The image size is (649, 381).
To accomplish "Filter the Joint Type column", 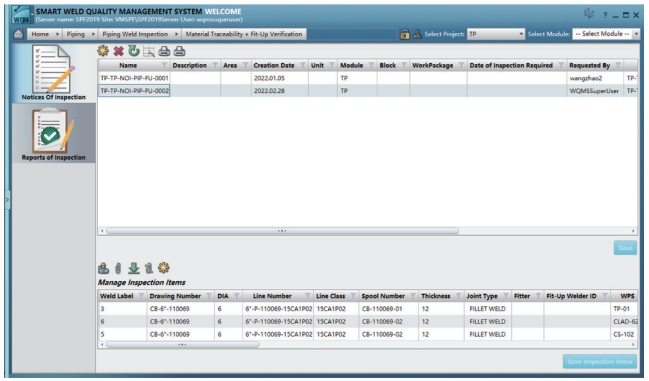I will 506,296.
